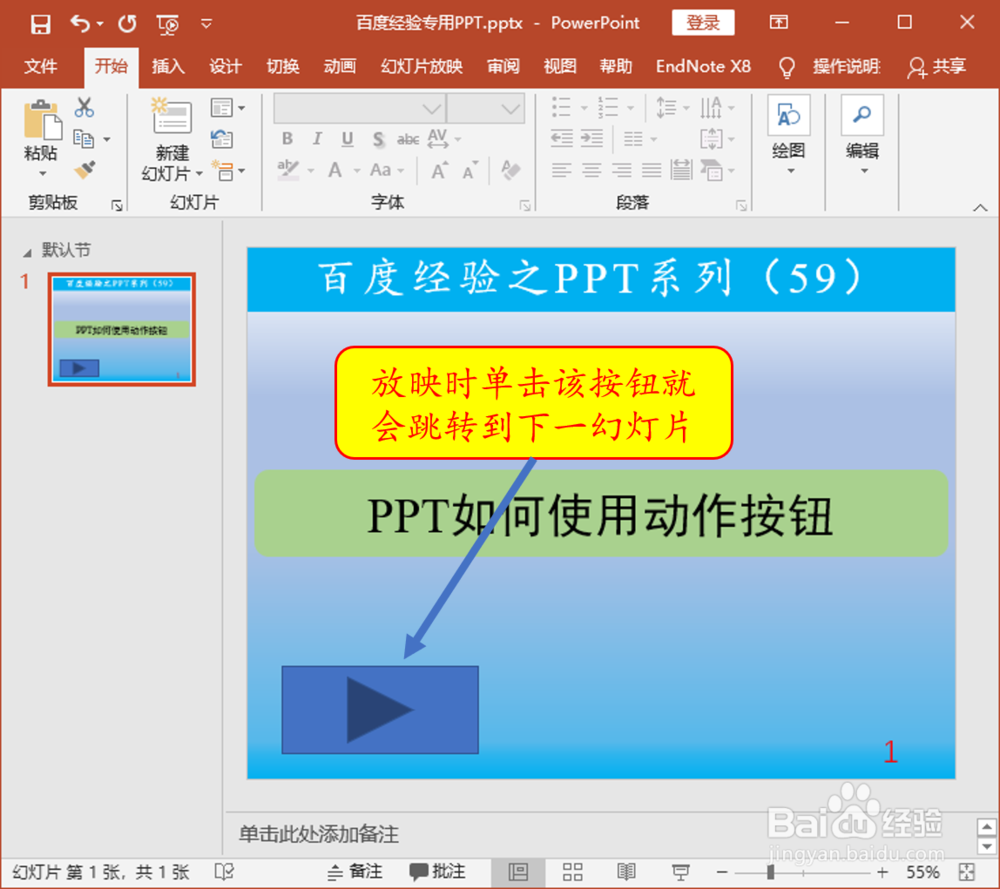
Task: Open the Section dropdown icon
Action: [227, 170]
